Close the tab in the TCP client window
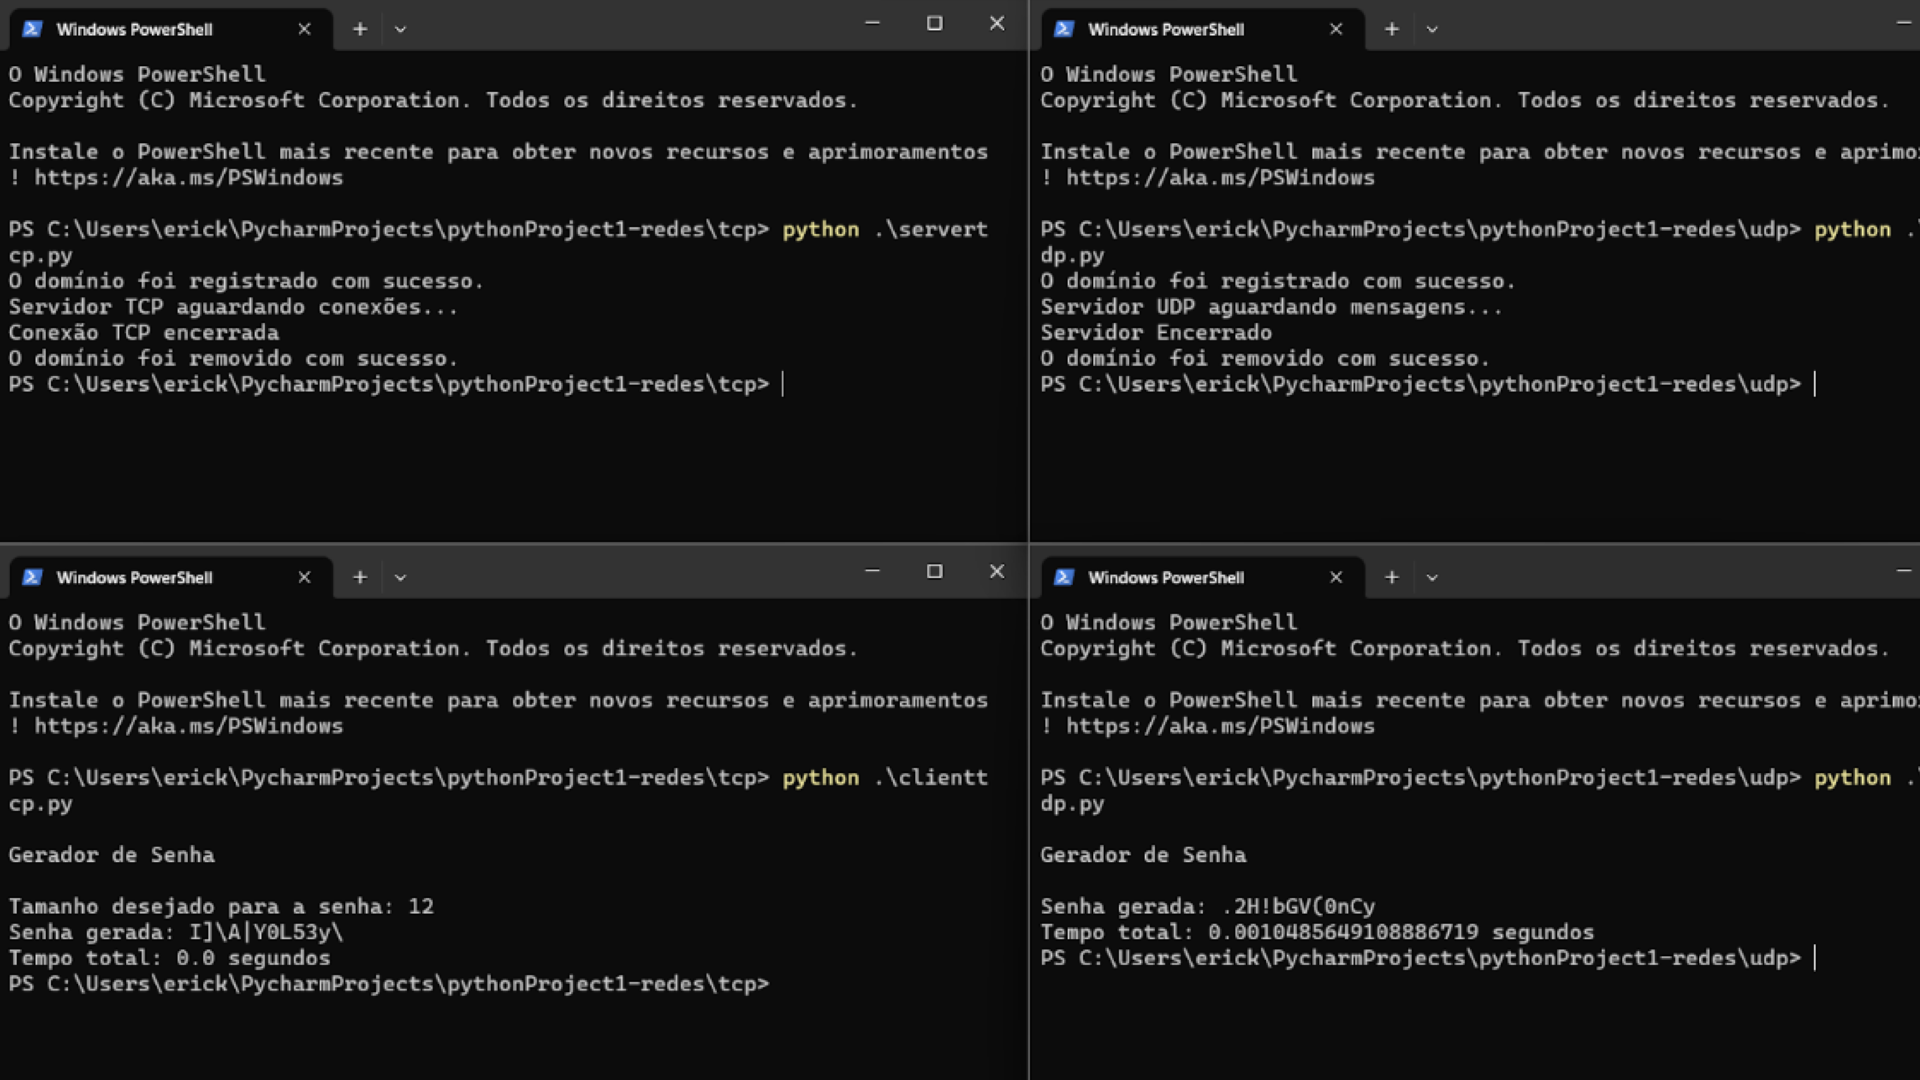This screenshot has height=1080, width=1920. point(304,577)
